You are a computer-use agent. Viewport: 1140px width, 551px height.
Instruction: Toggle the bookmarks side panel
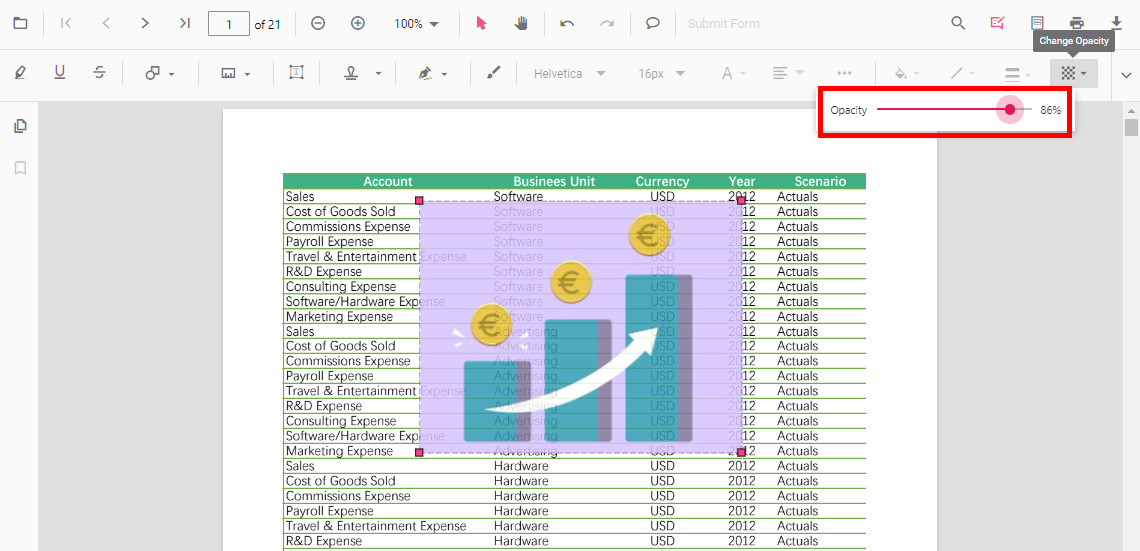(20, 168)
